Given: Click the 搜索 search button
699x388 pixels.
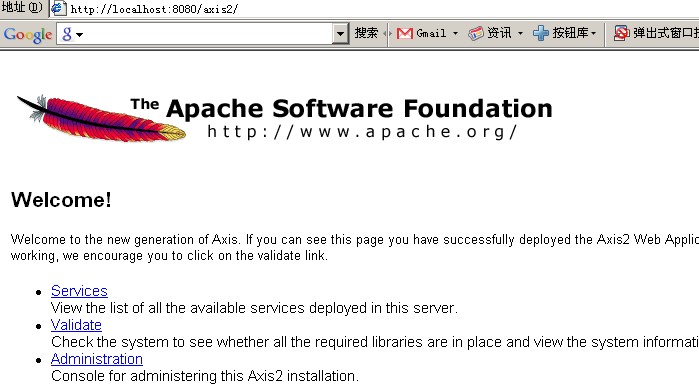Looking at the screenshot, I should point(366,33).
